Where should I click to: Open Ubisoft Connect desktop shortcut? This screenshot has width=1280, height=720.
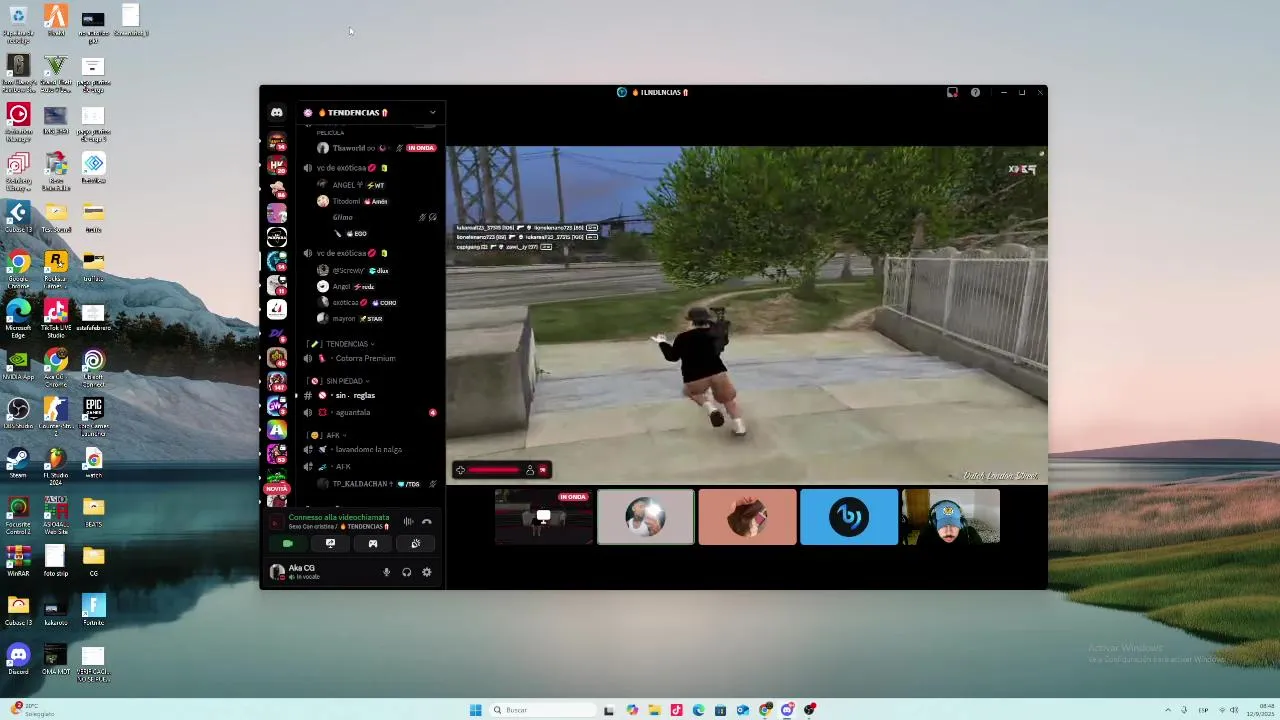click(93, 367)
